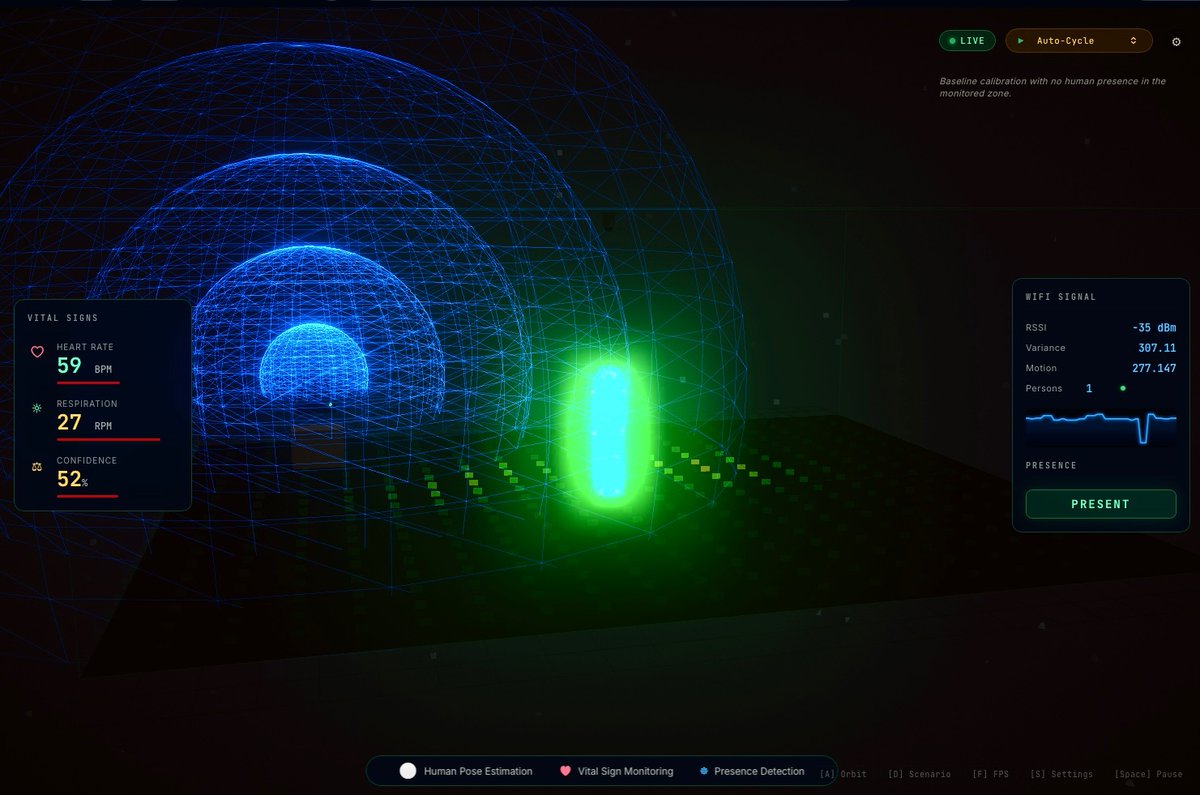Click the confidence red bar
This screenshot has width=1200, height=795.
pyautogui.click(x=87, y=496)
